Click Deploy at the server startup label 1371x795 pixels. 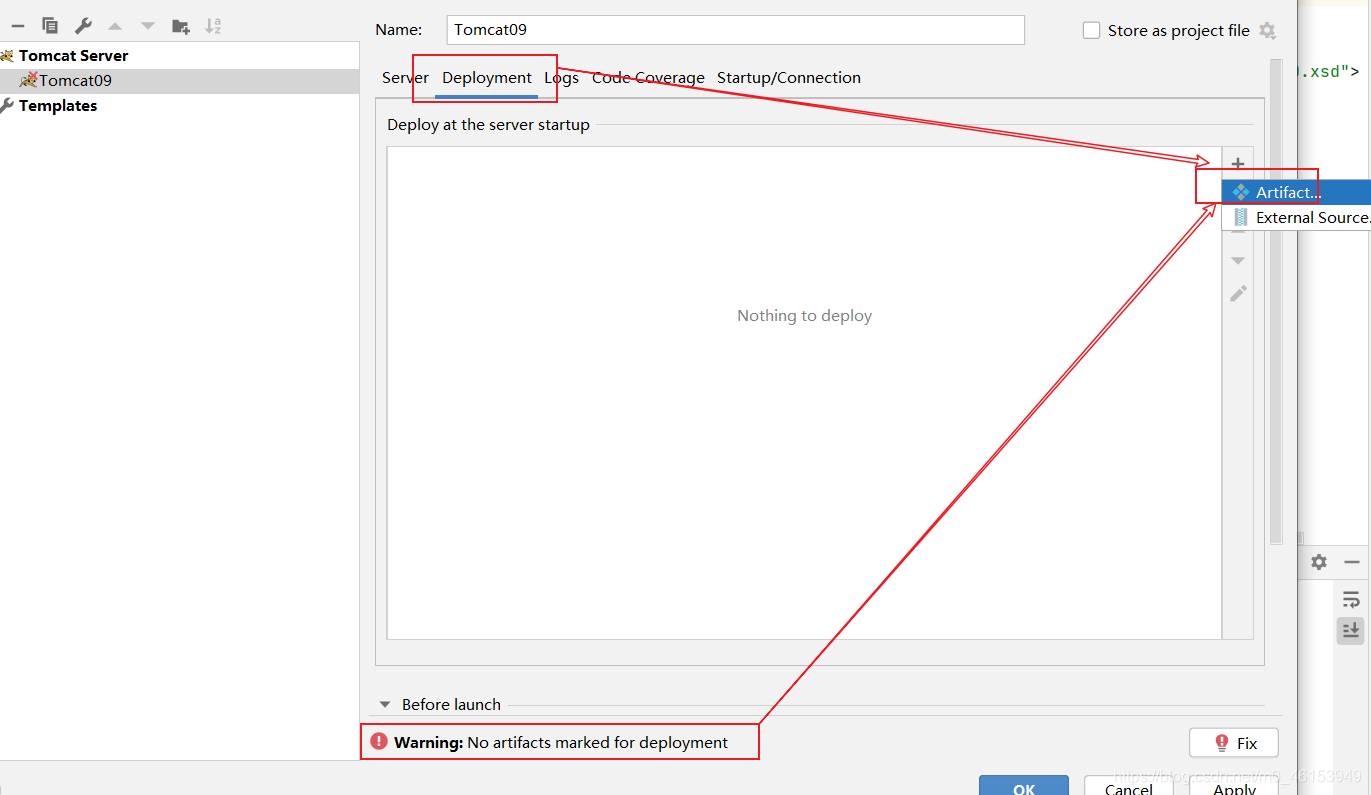click(488, 125)
